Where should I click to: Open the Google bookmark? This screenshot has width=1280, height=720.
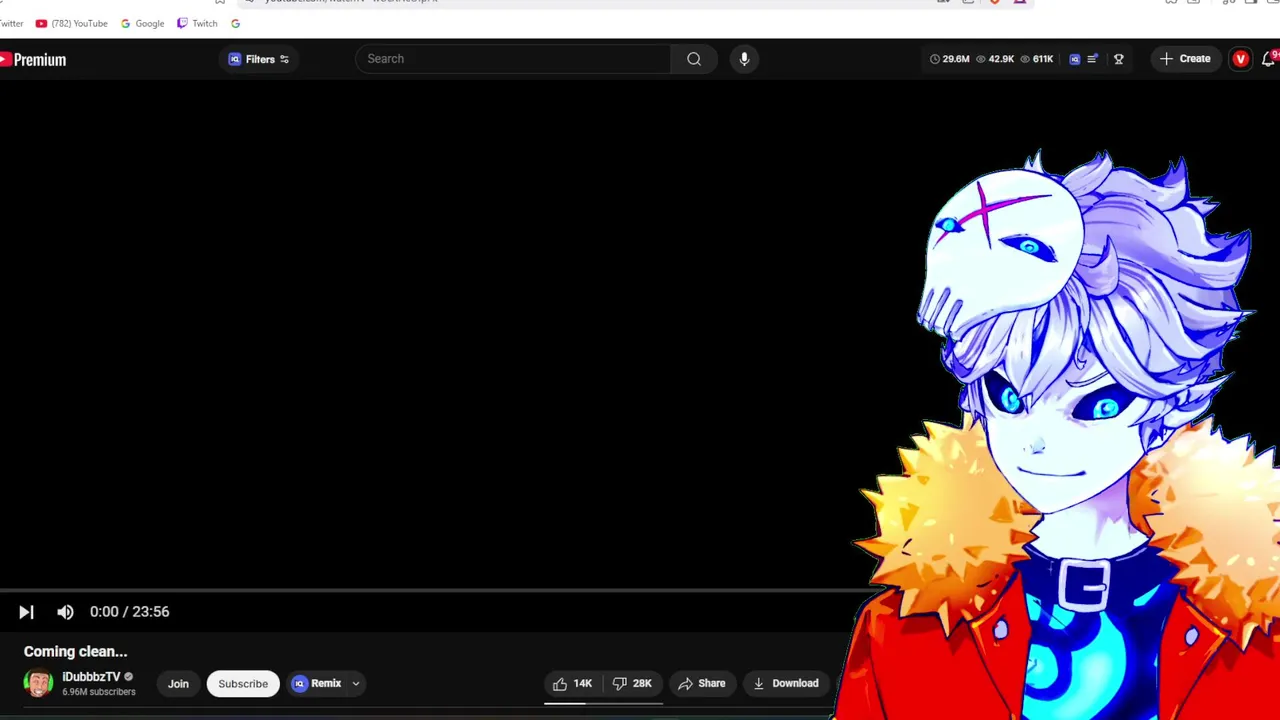tap(142, 23)
